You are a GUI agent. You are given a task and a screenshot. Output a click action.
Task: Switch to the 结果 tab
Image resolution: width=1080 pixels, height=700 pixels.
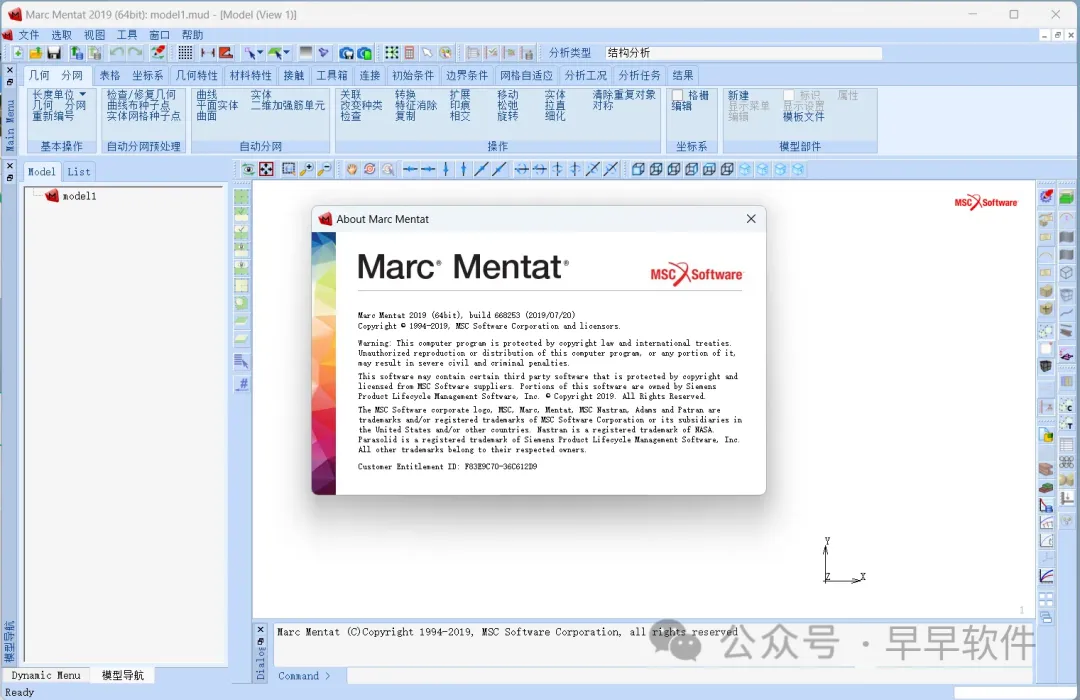(x=683, y=76)
